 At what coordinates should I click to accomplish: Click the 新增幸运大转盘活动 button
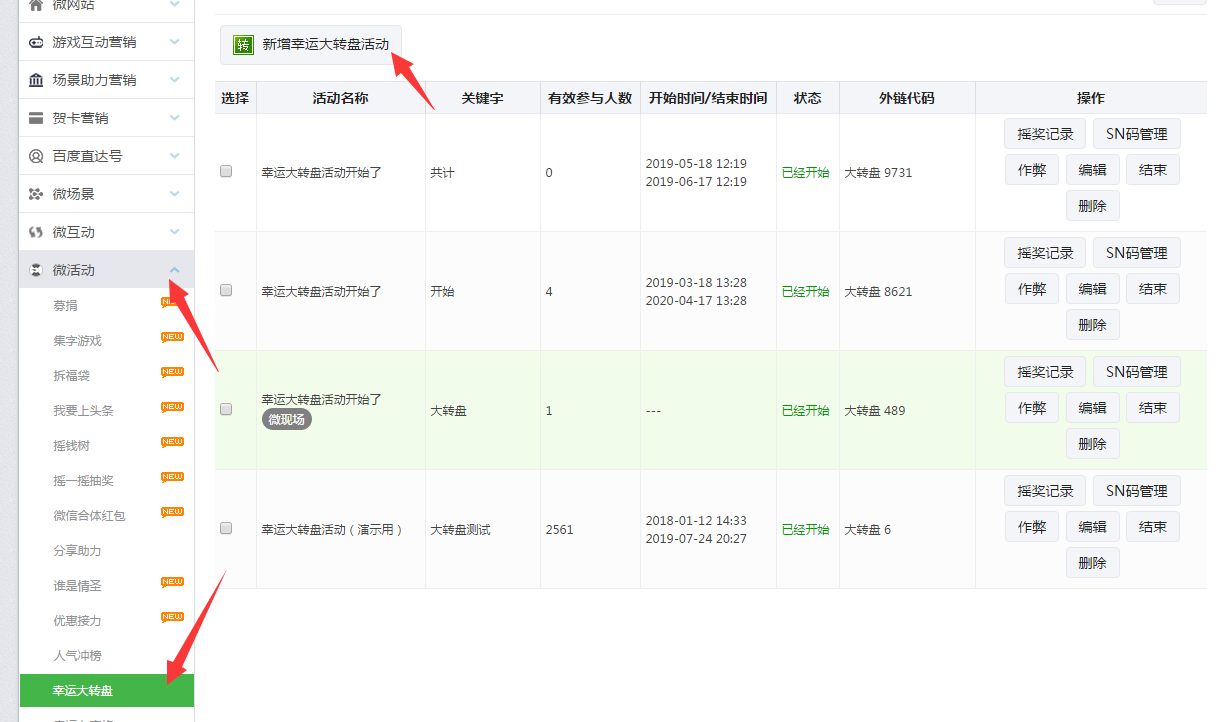[310, 45]
